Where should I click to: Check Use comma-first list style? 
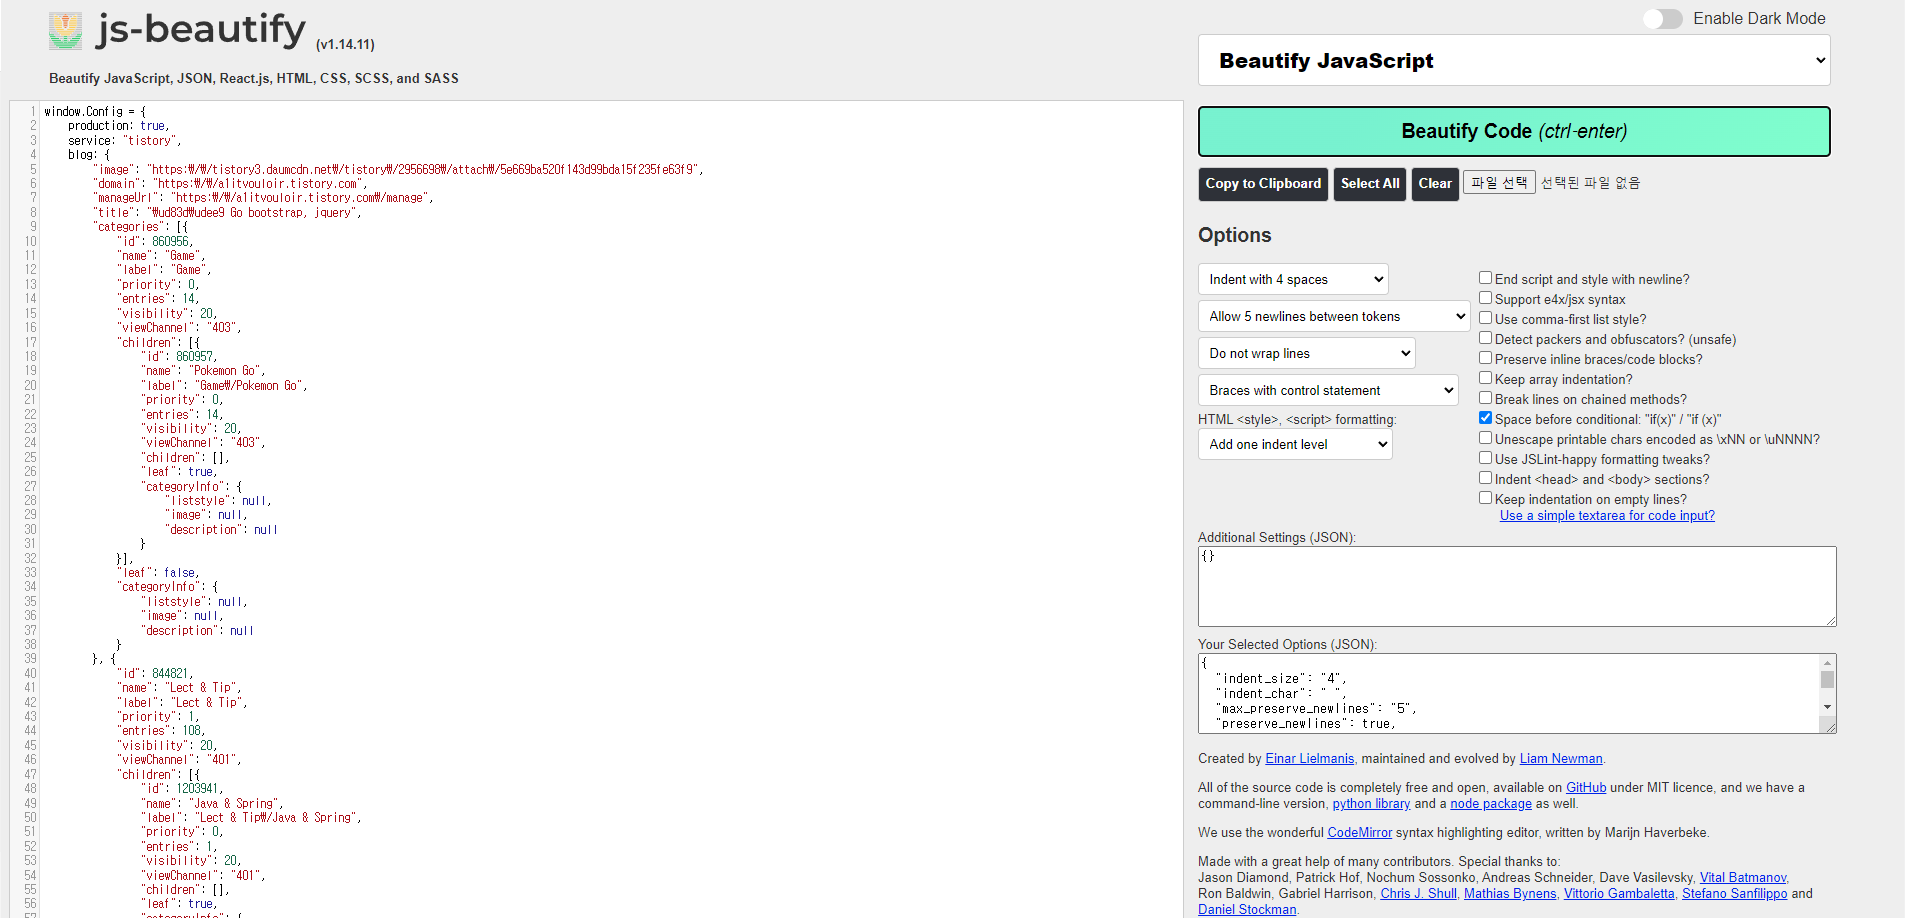pos(1485,318)
